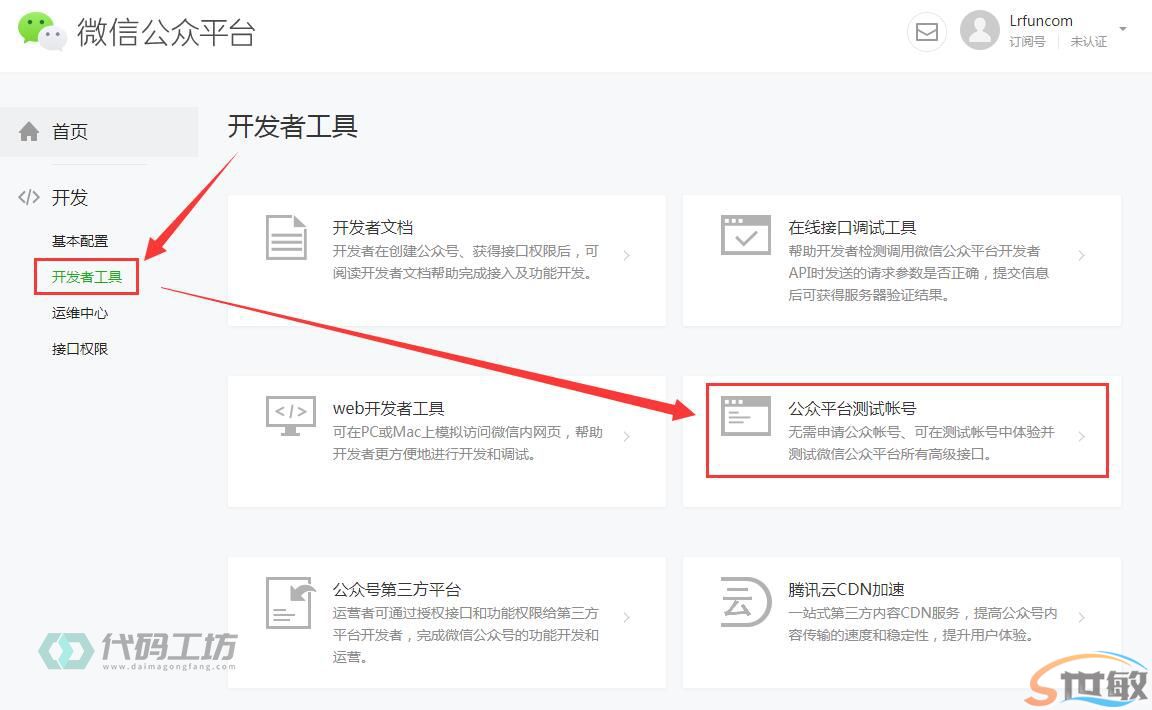Expand the account dropdown arrow
This screenshot has height=710, width=1152.
(1123, 29)
